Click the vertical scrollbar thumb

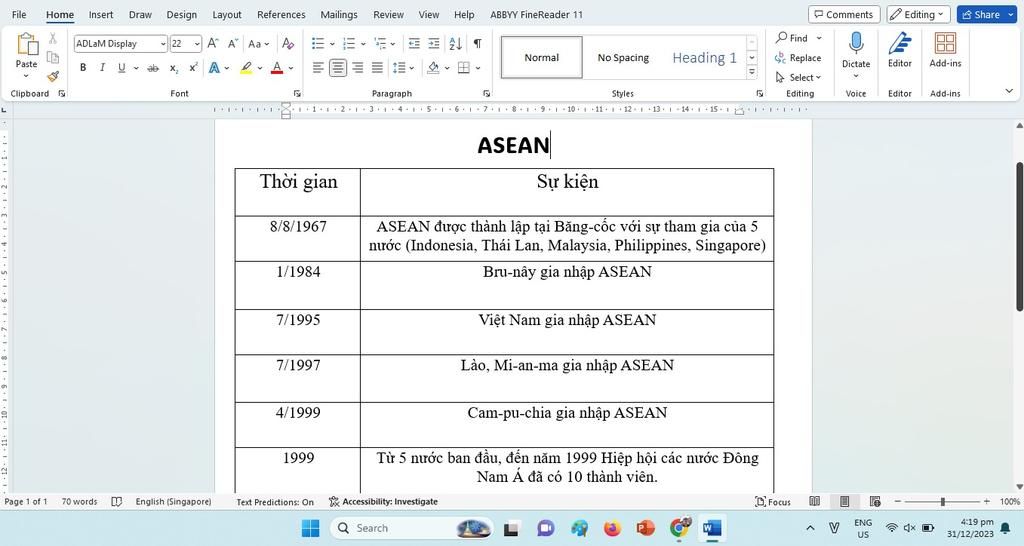pyautogui.click(x=1019, y=236)
